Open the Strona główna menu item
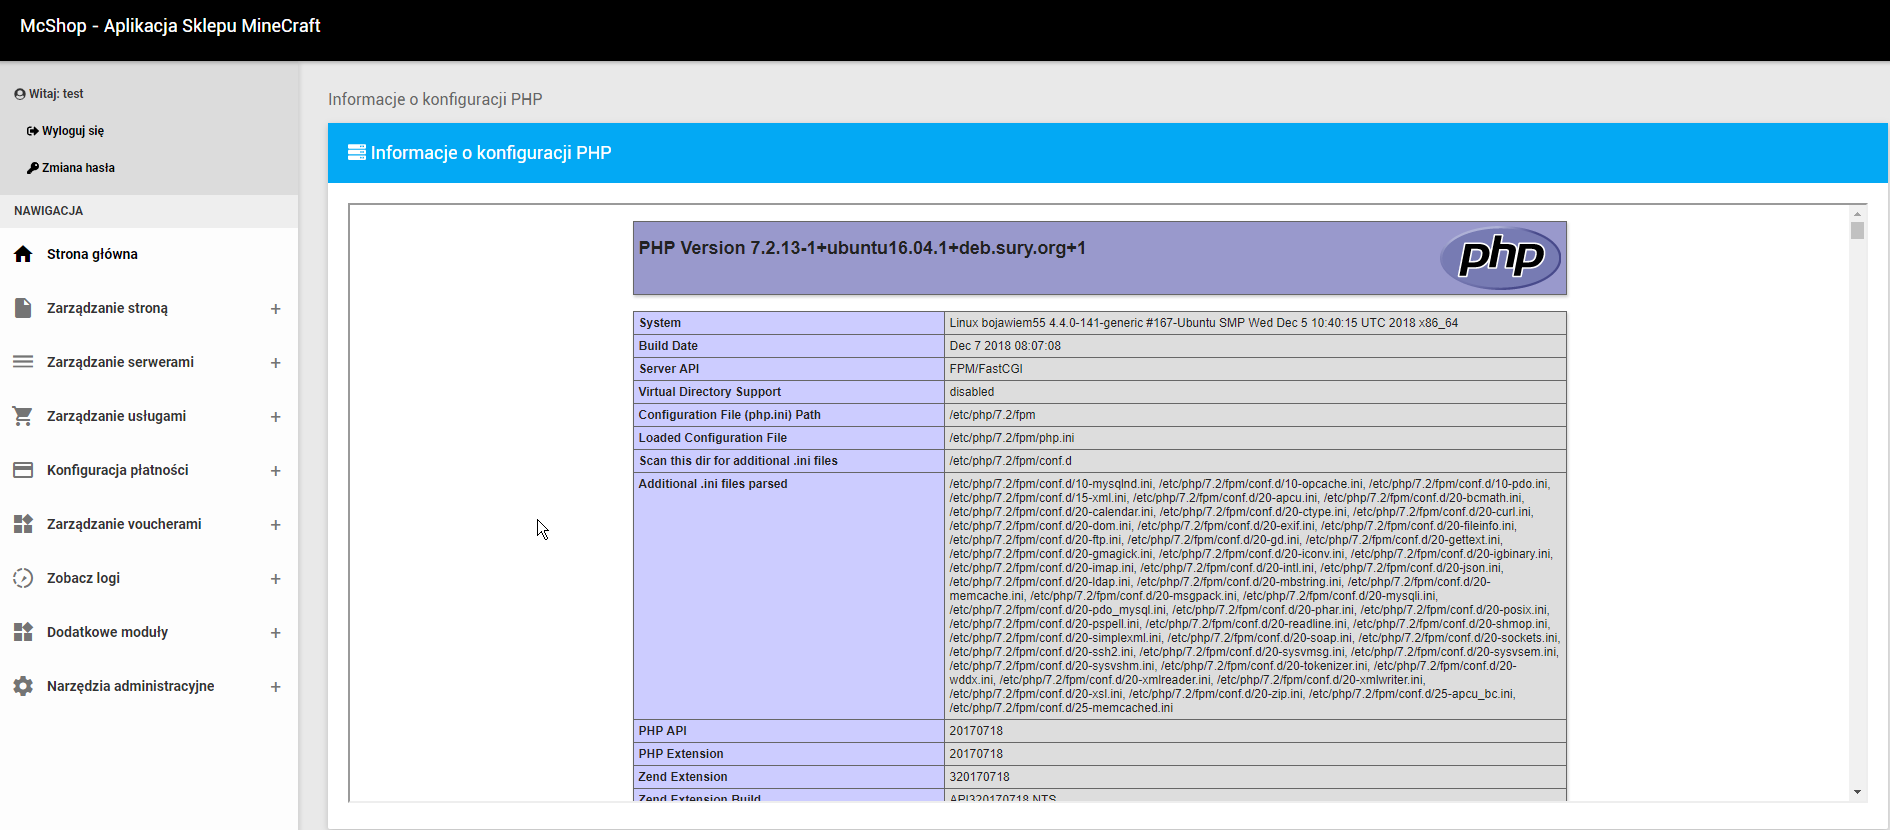The width and height of the screenshot is (1890, 830). point(92,254)
